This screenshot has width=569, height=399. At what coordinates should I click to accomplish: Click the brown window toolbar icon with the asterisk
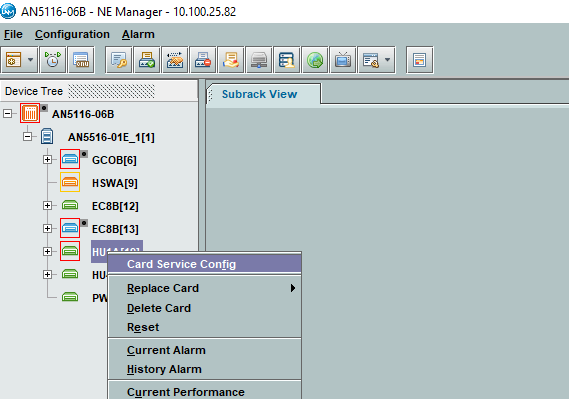click(13, 60)
